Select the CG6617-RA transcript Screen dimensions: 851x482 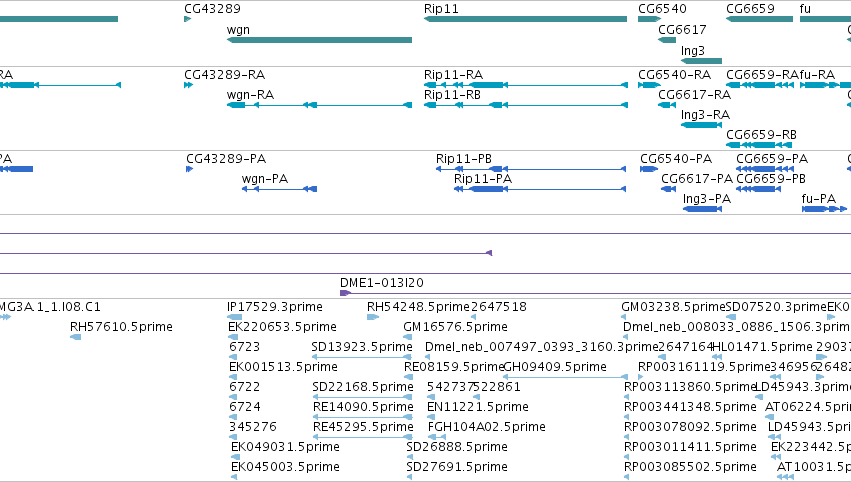pos(667,105)
